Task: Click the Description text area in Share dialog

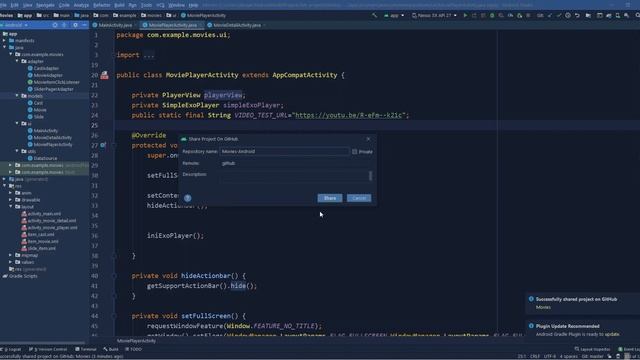Action: click(294, 176)
